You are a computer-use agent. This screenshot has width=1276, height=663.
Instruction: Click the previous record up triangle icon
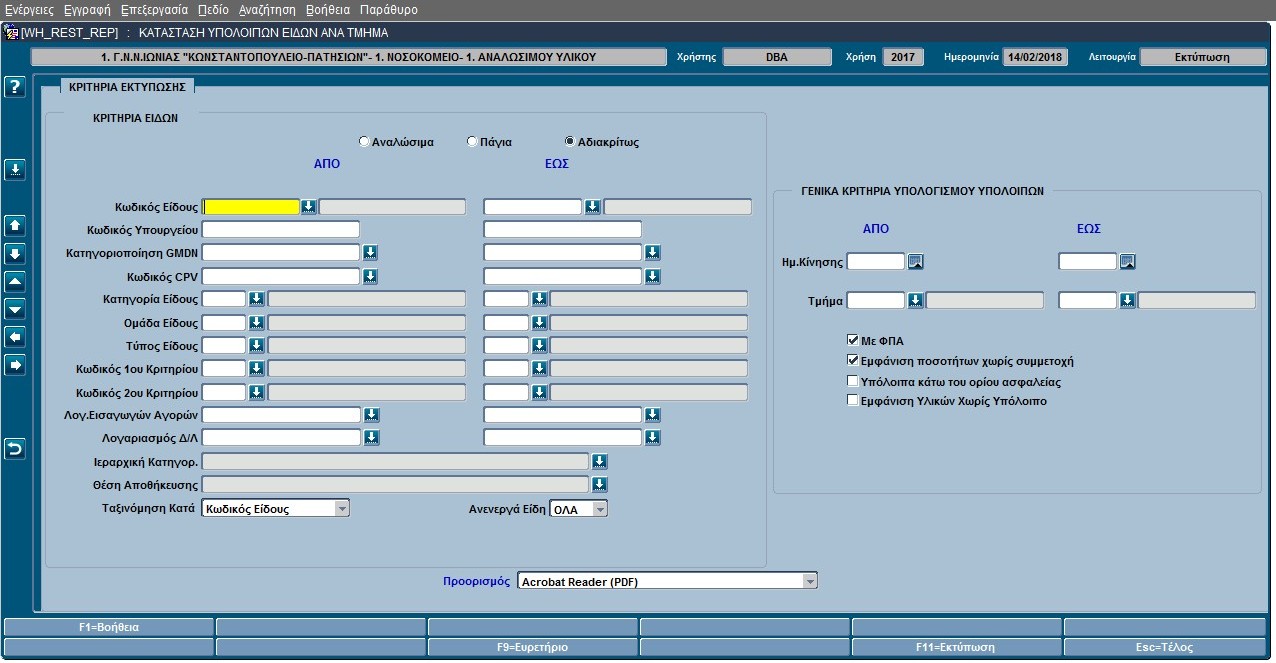point(14,281)
